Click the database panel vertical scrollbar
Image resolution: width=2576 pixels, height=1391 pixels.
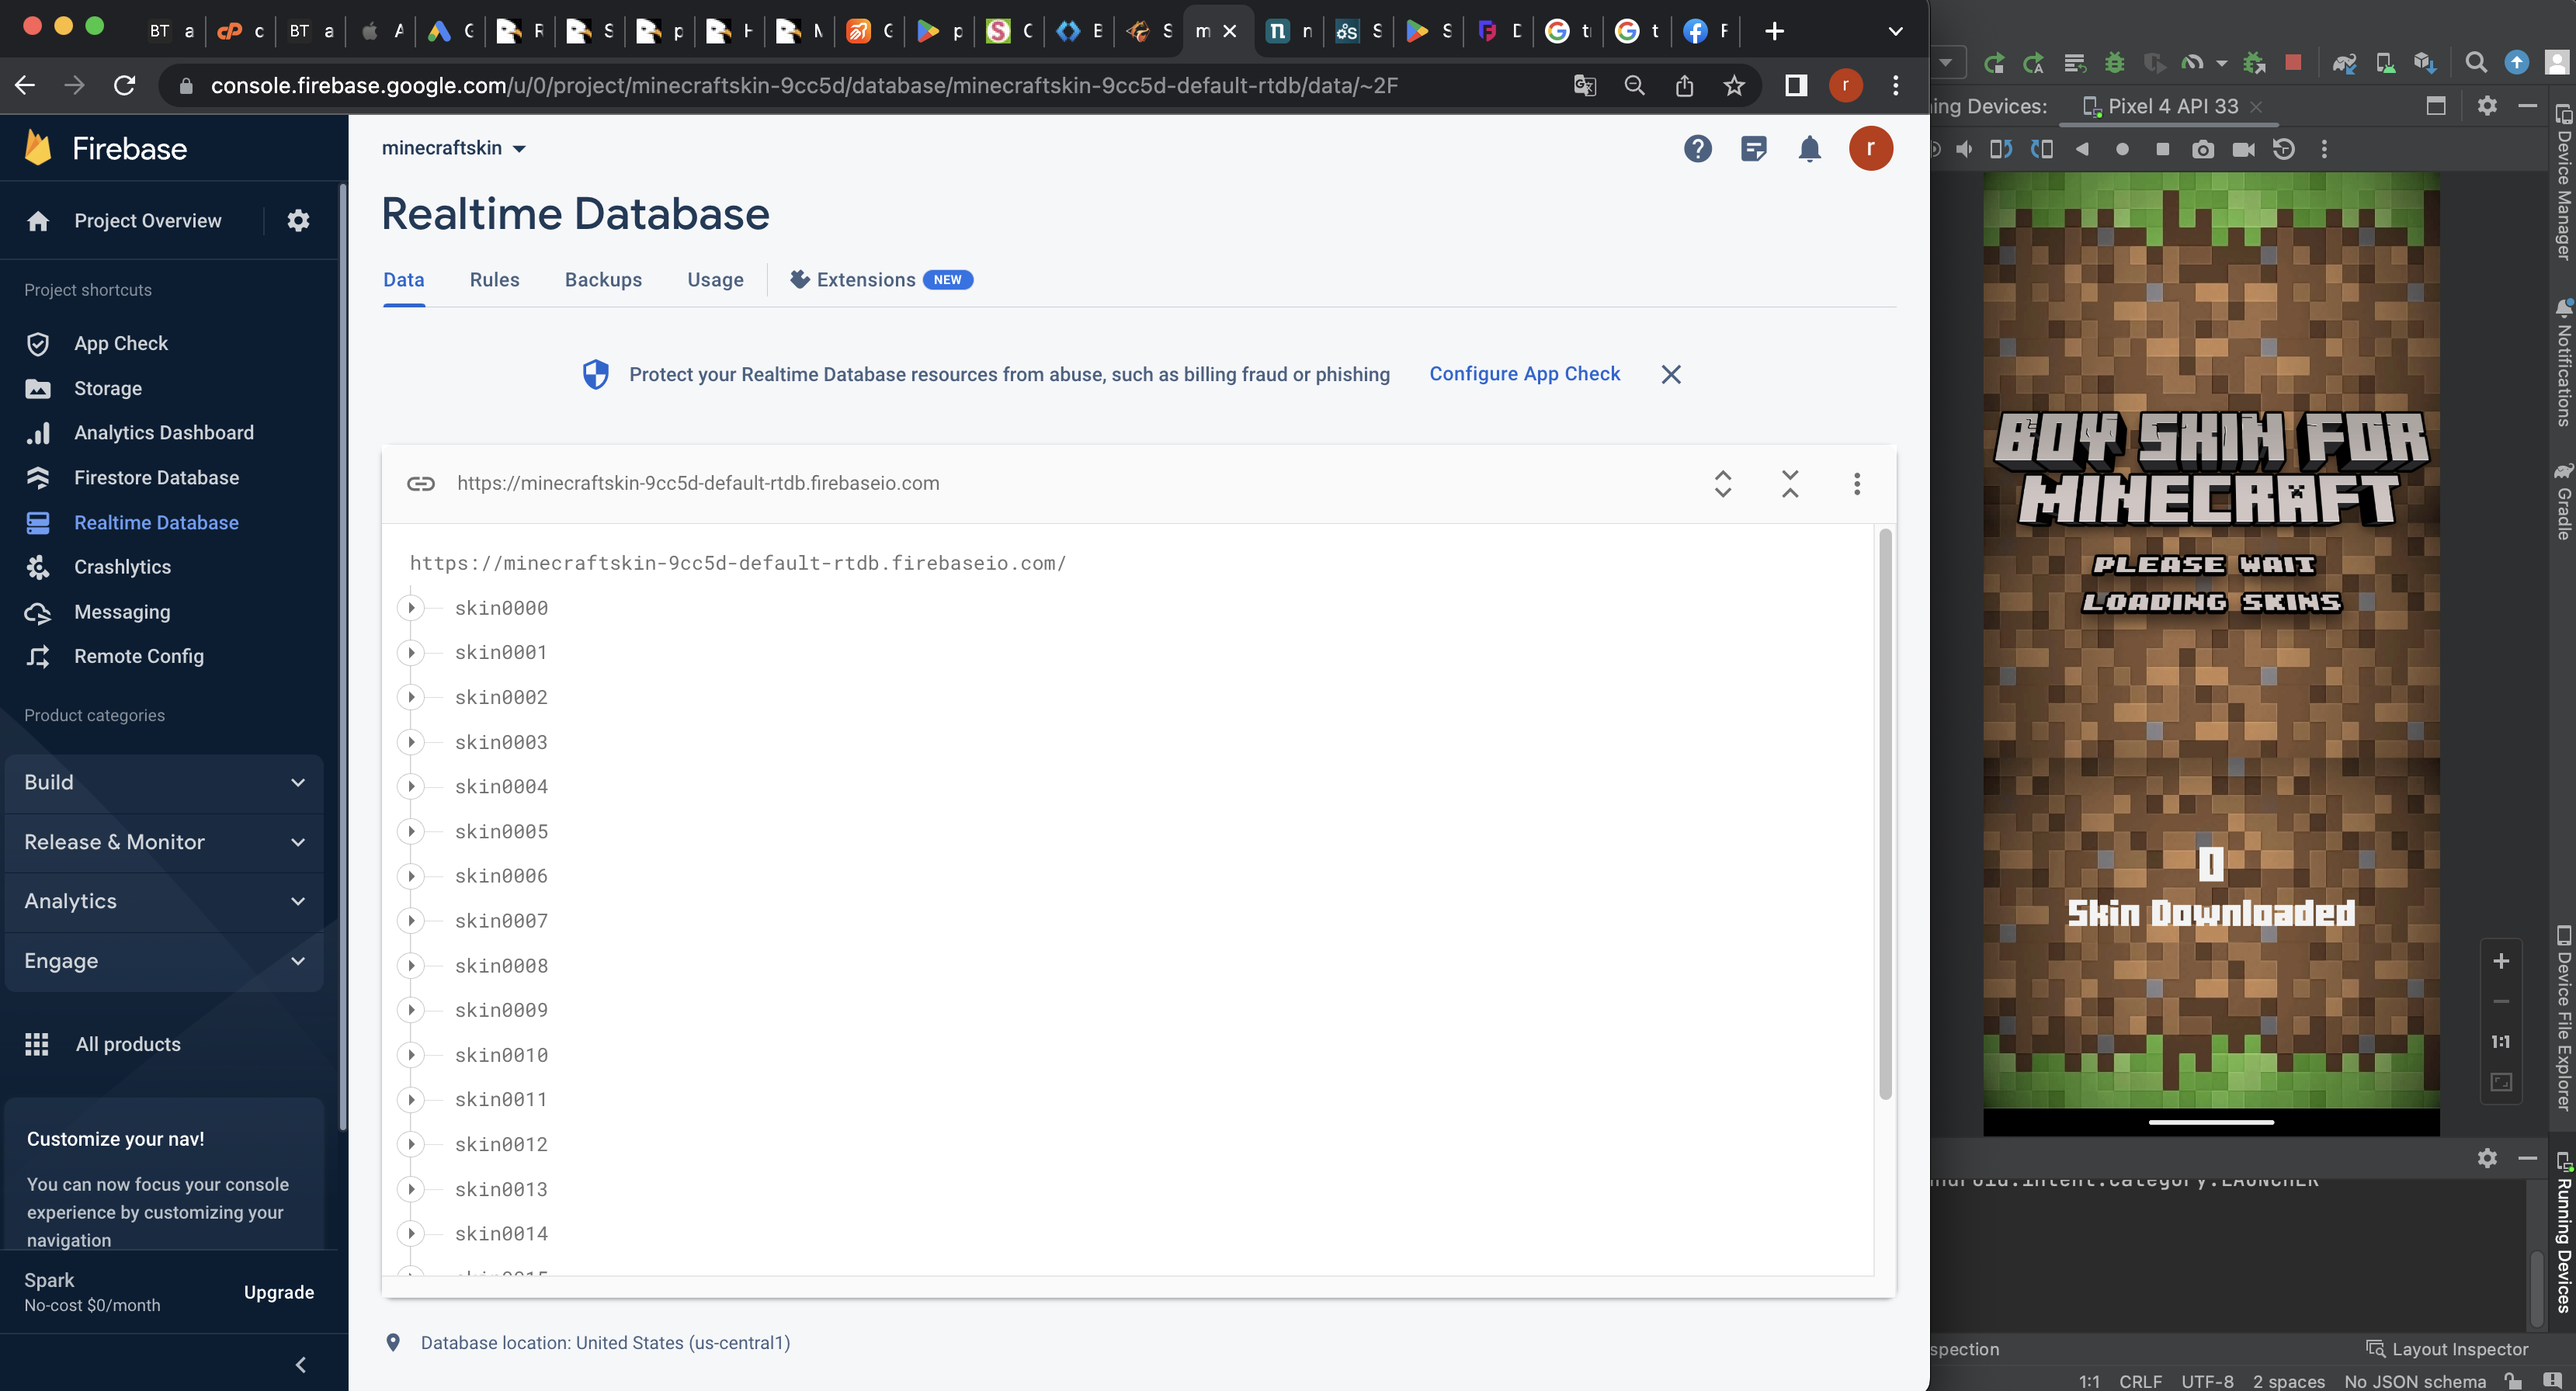1885,815
